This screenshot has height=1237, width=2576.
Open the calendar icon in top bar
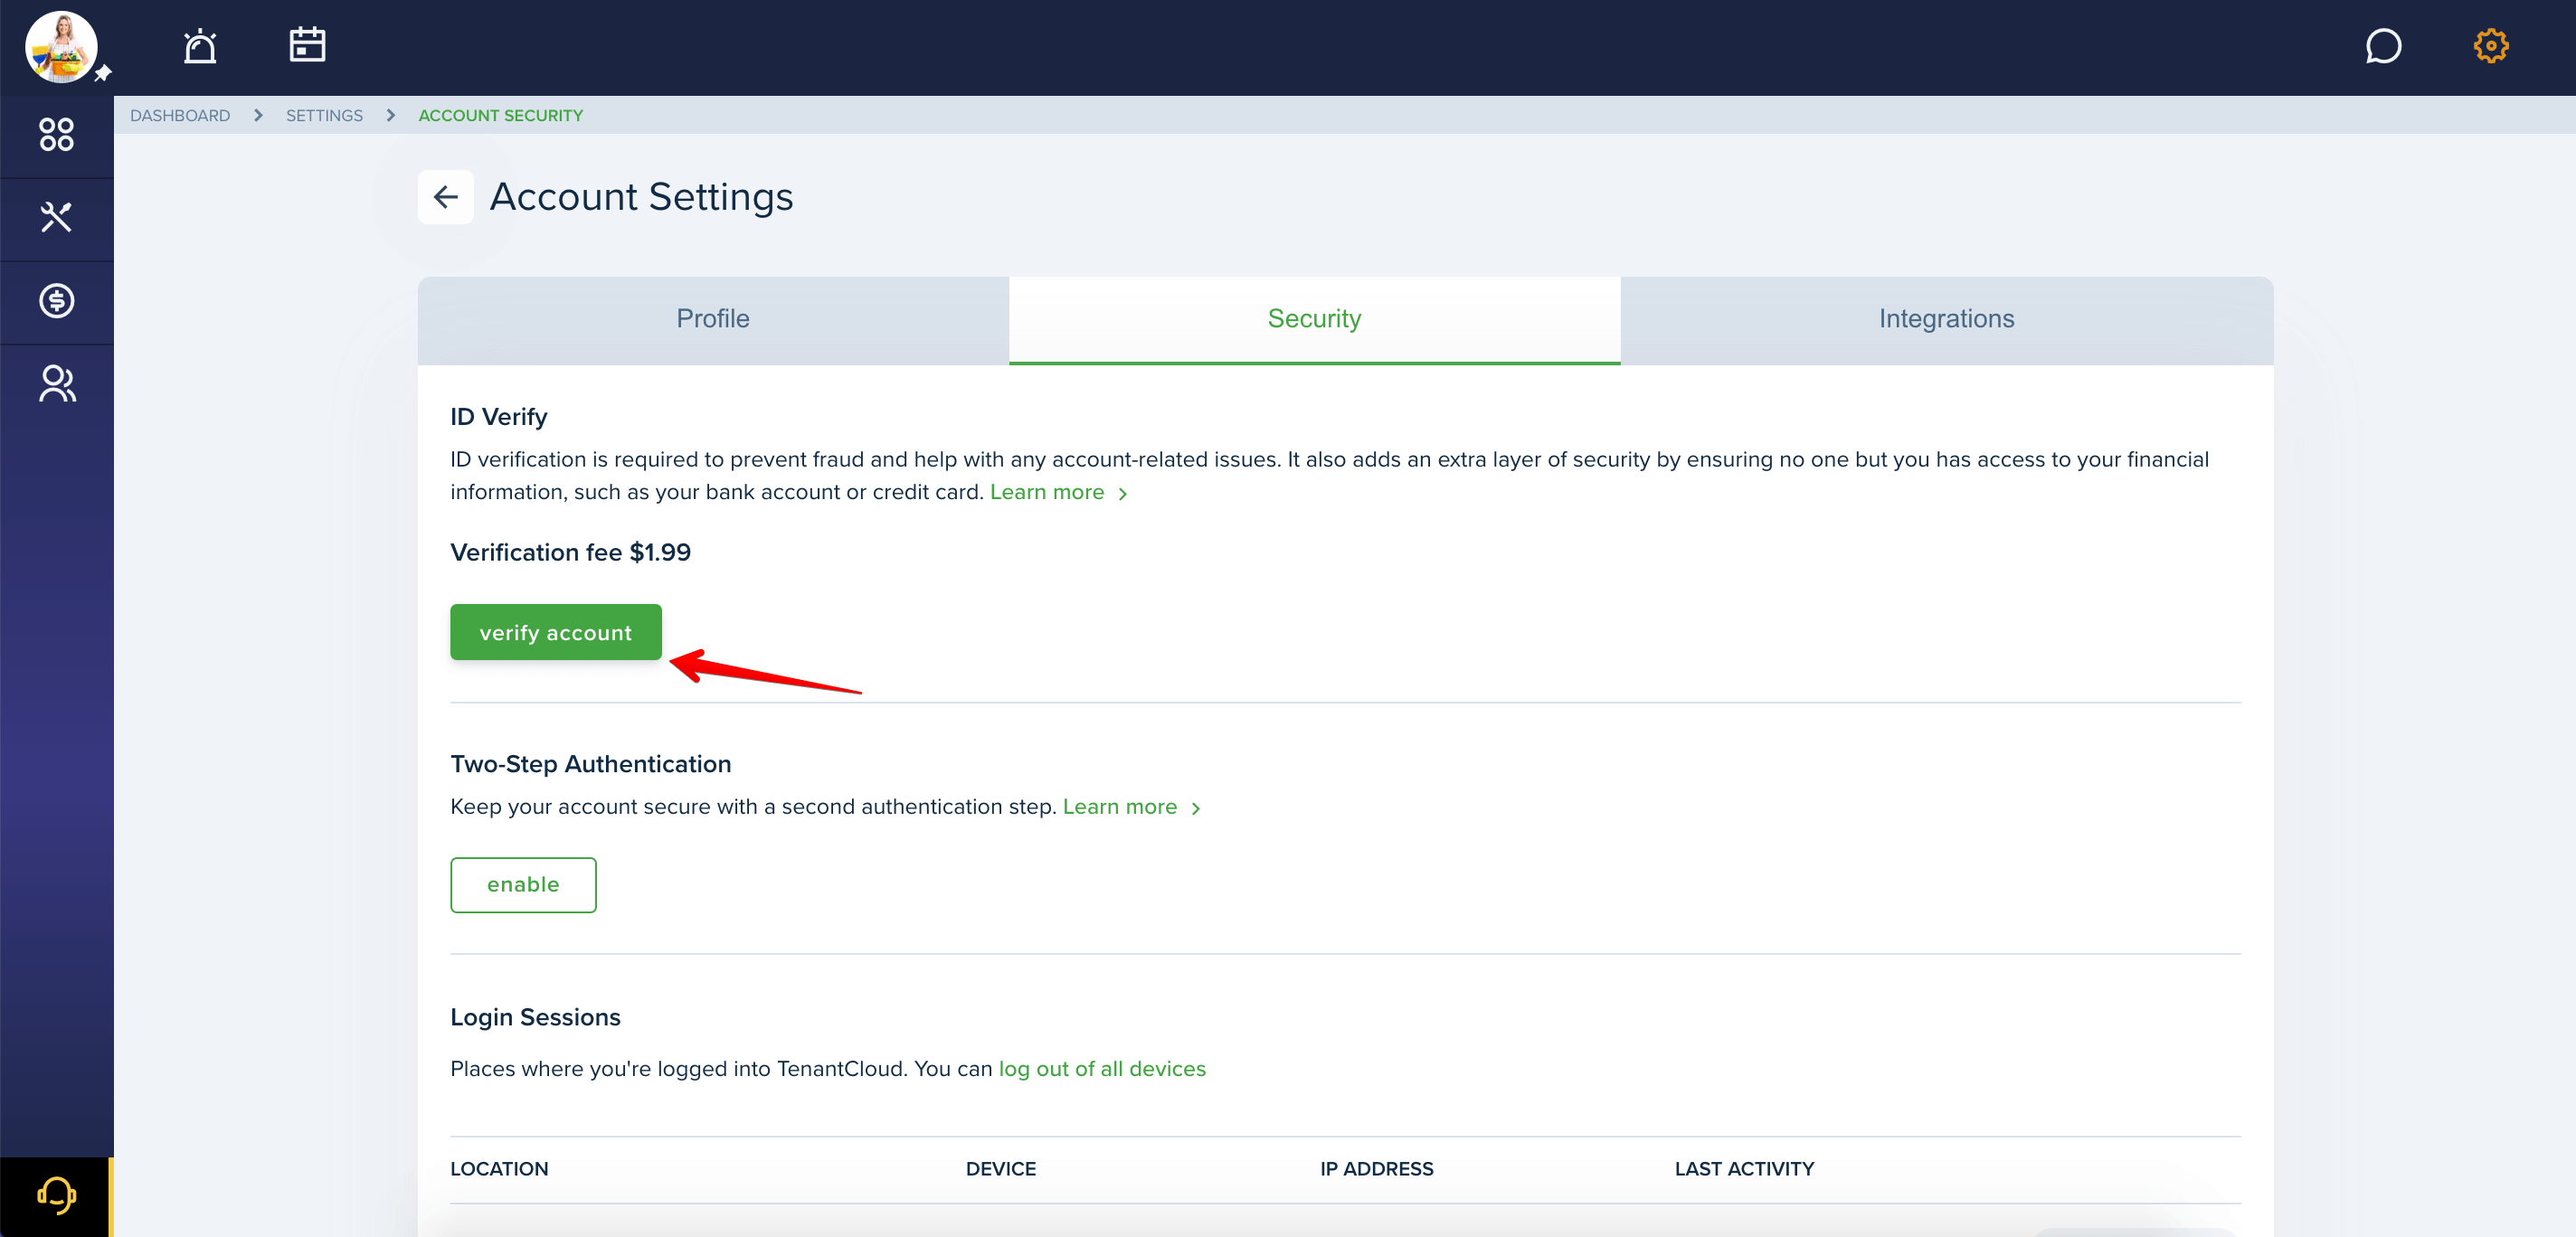[x=307, y=44]
